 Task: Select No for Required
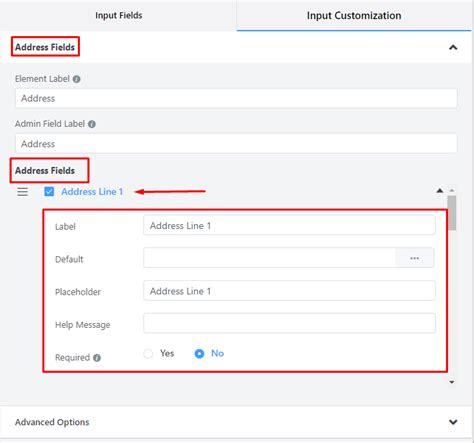(x=199, y=353)
